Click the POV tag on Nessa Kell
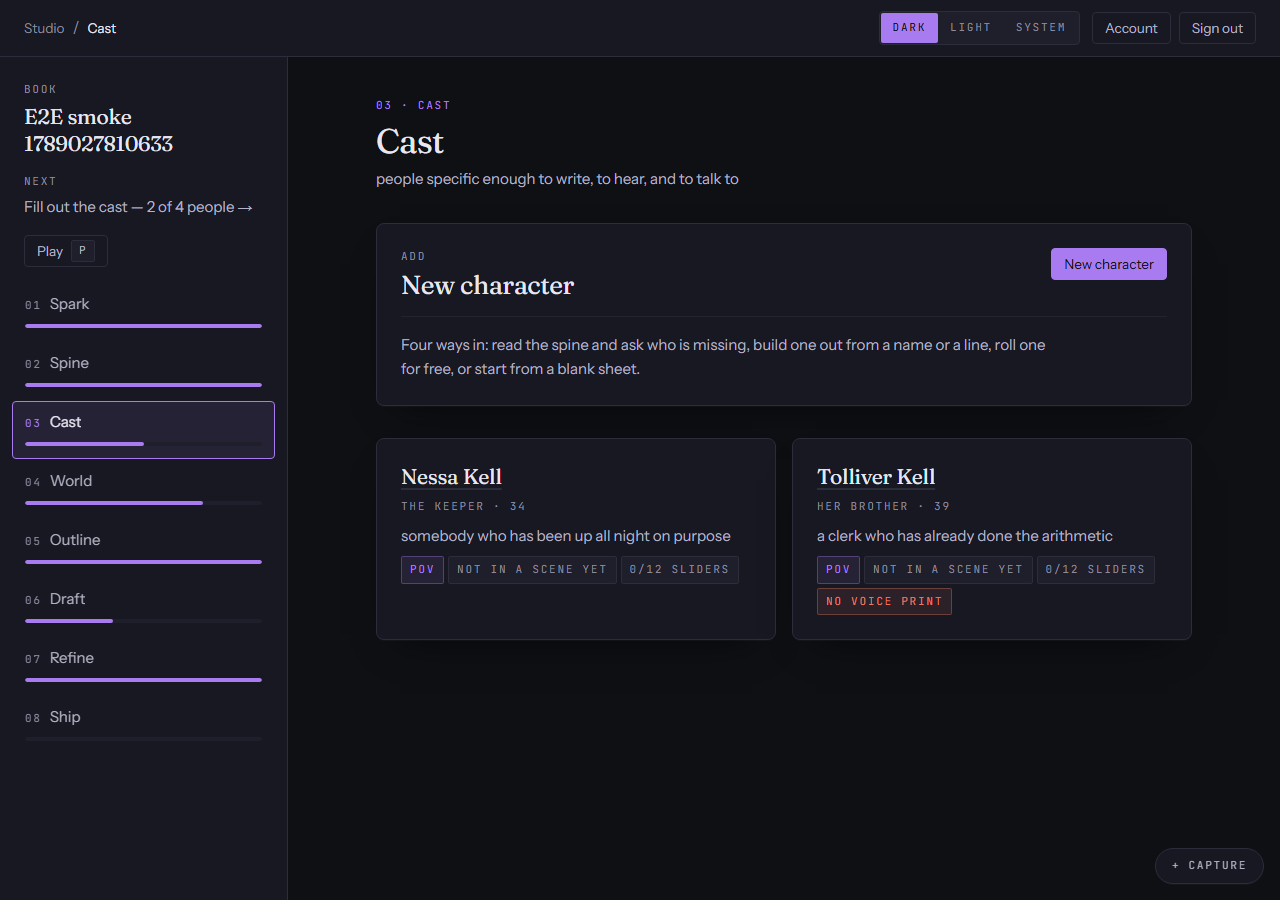The height and width of the screenshot is (900, 1280). (x=422, y=569)
